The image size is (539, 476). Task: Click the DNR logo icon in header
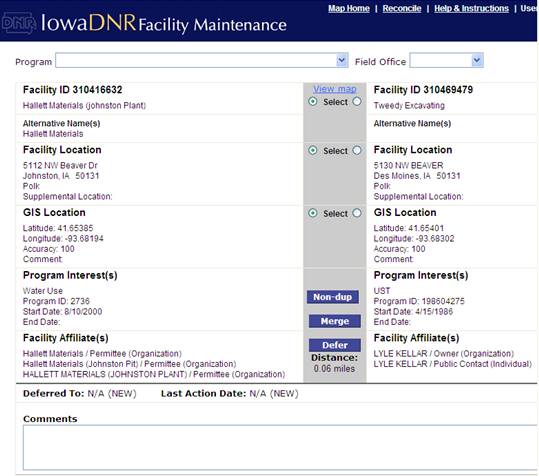[19, 23]
